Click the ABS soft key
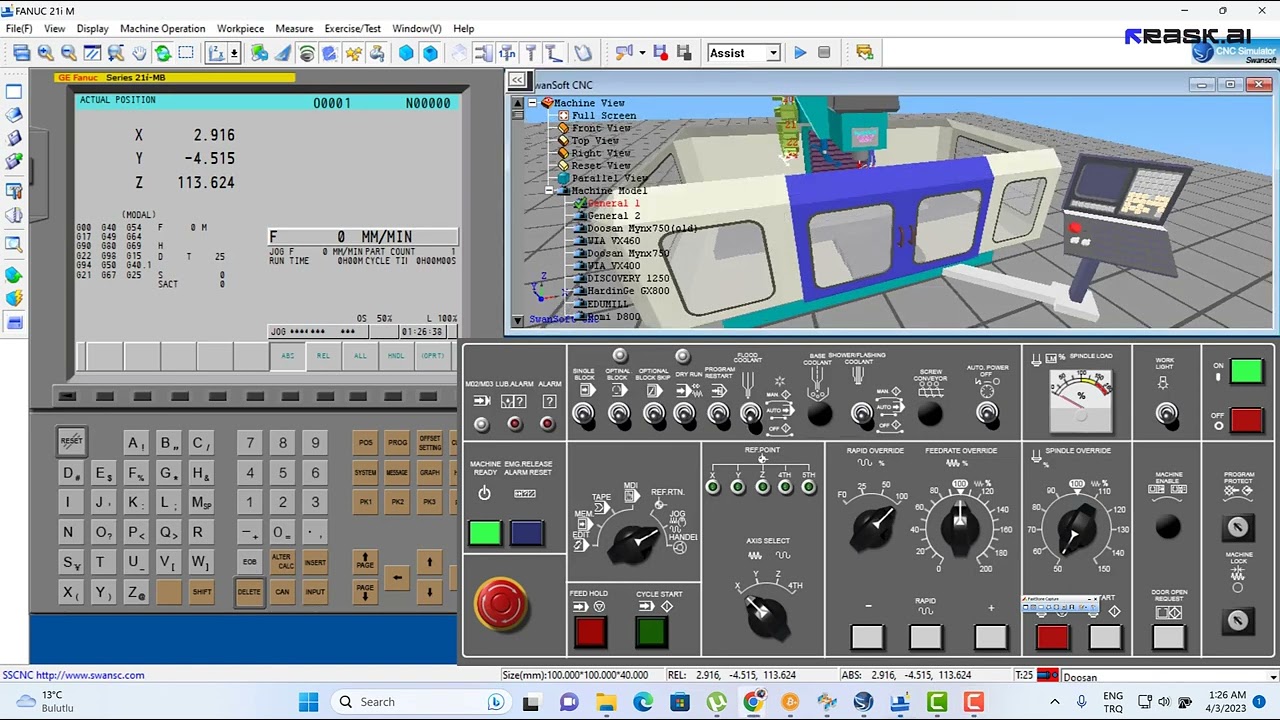This screenshot has height=720, width=1280. [x=288, y=356]
